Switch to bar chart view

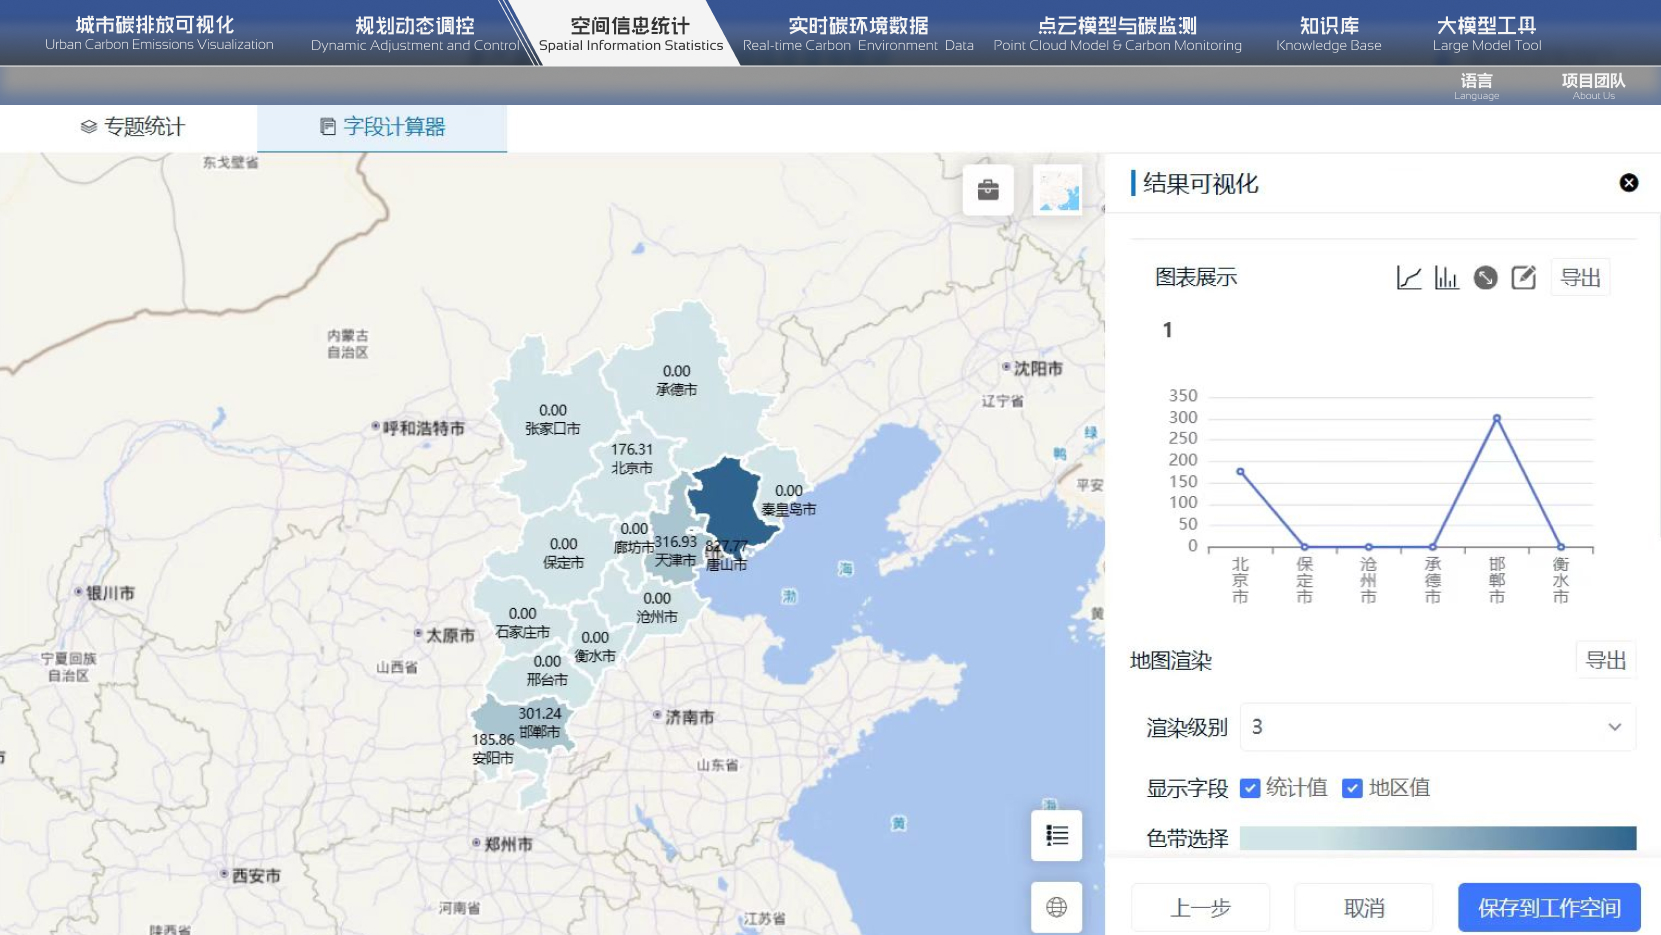point(1446,278)
